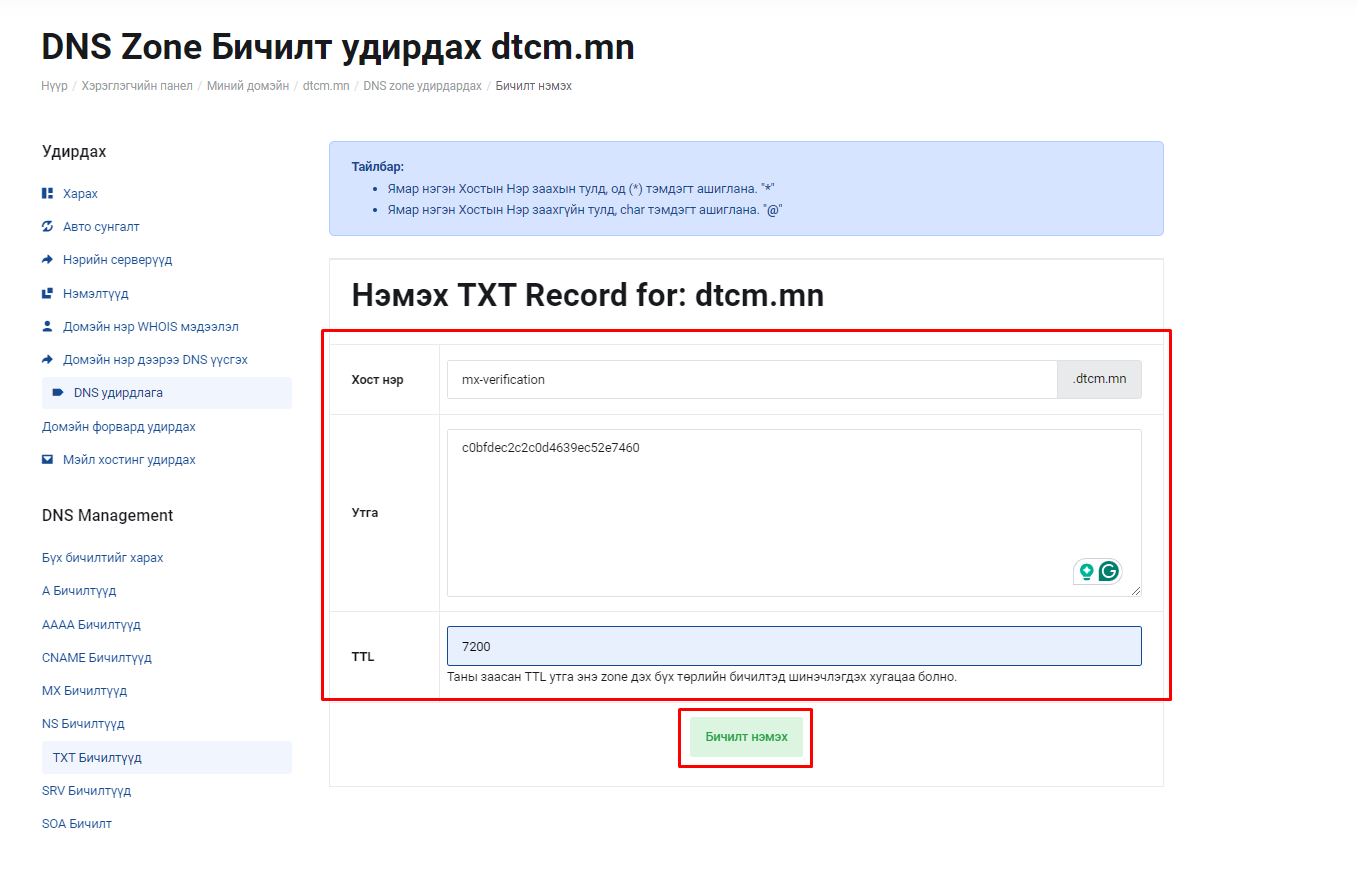Open Домэйн нэр WHOIS мэдээлэл
Image resolution: width=1357 pixels, height=881 pixels.
[151, 326]
